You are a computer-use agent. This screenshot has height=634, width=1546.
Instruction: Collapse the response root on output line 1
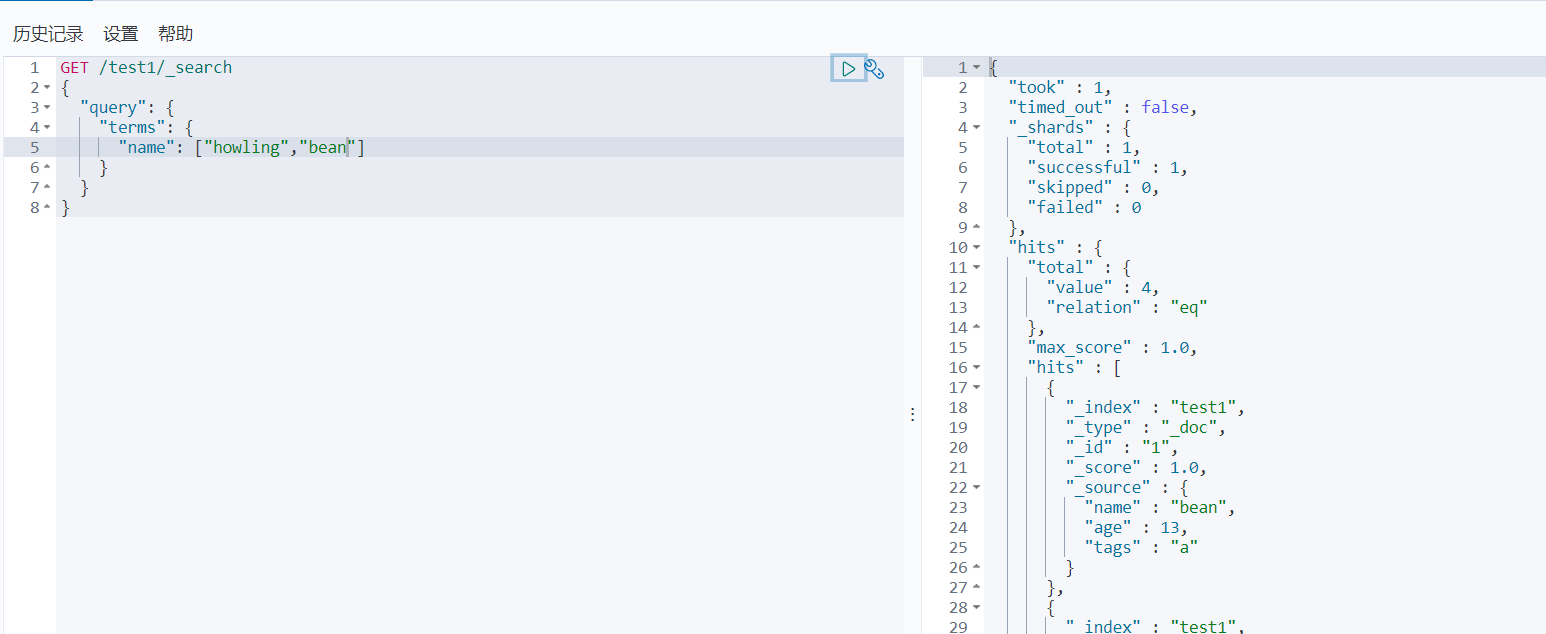tap(977, 68)
